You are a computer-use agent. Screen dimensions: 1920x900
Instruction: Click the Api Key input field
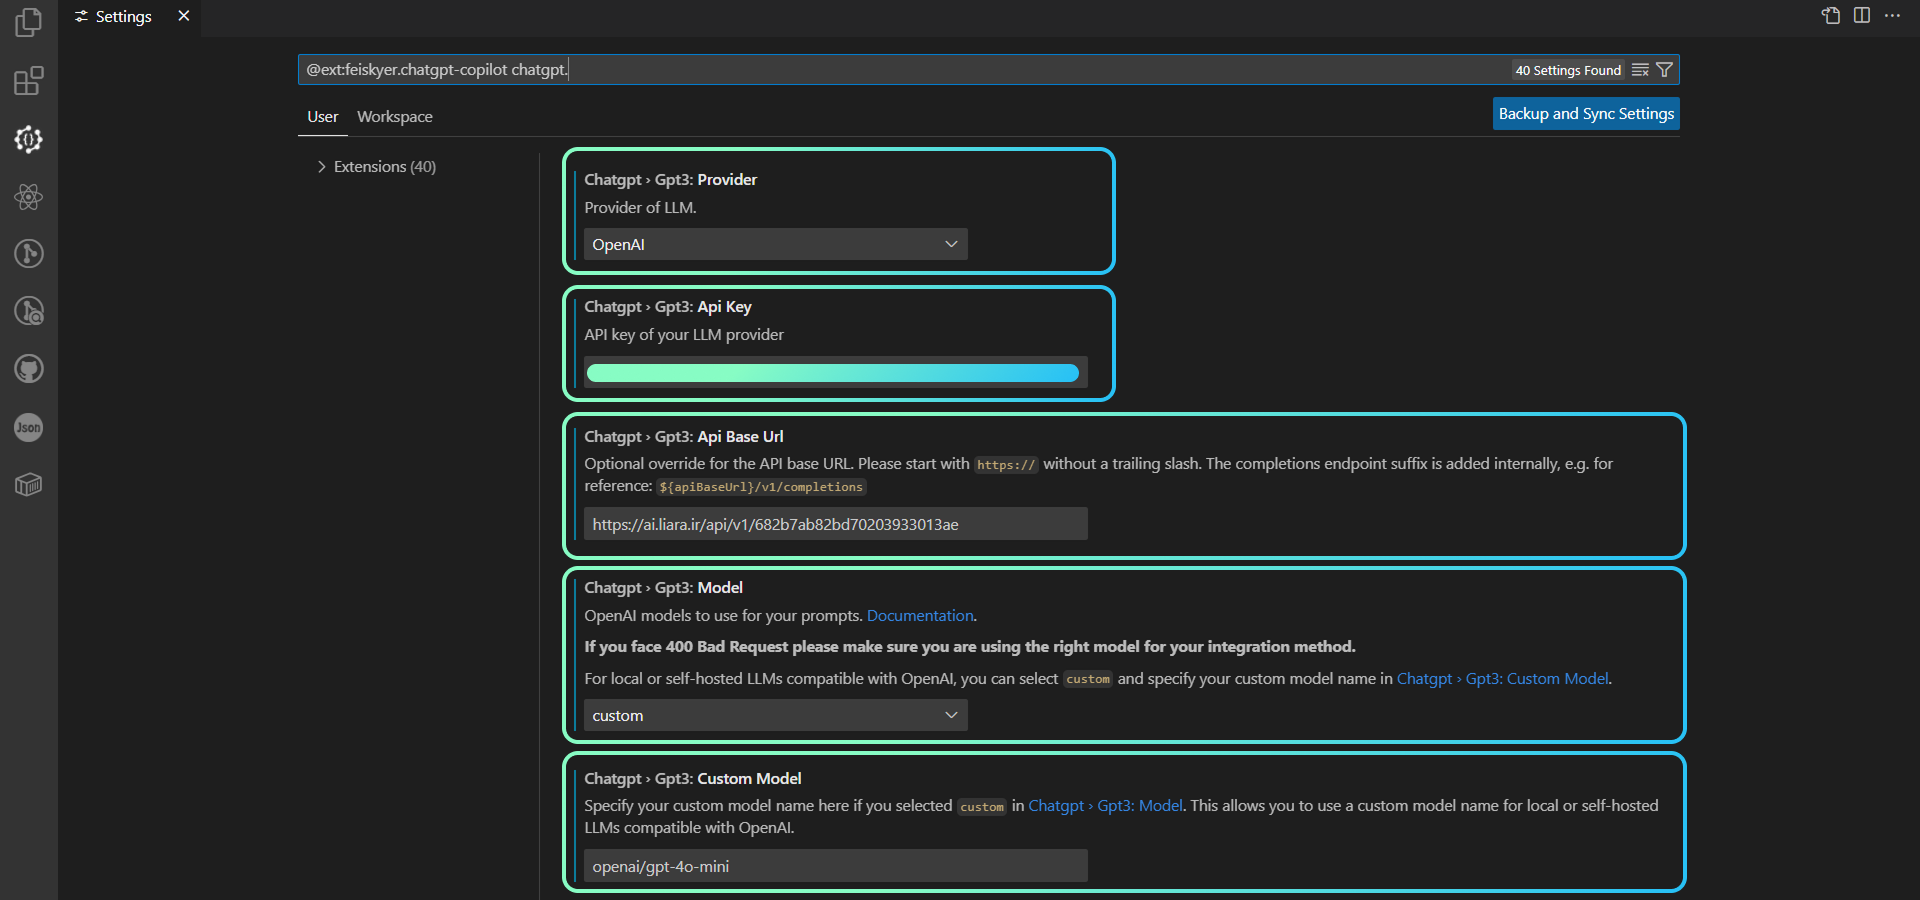(x=836, y=373)
